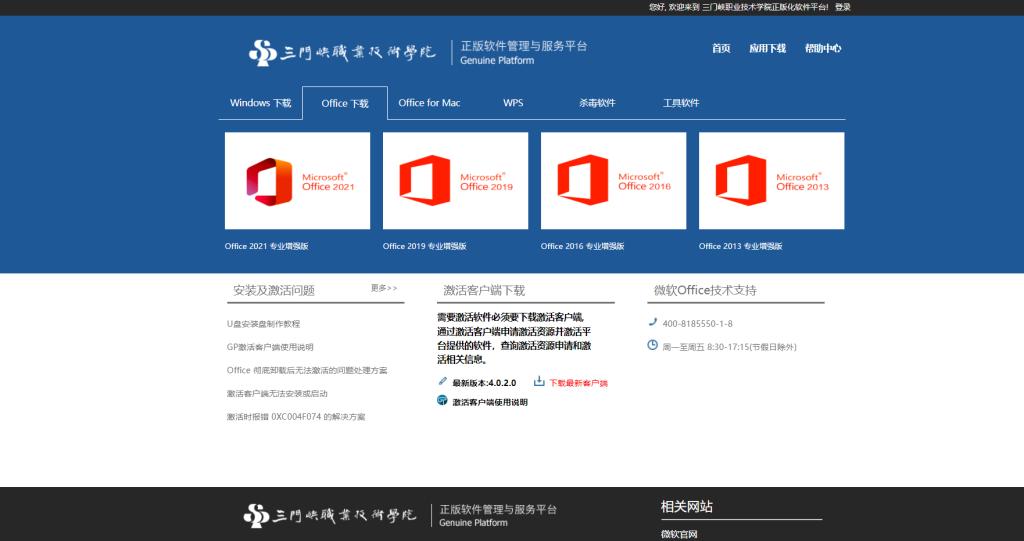Choose the Microsoft Office 2013 thumbnail
Screen dimensions: 1024x541
(x=771, y=181)
